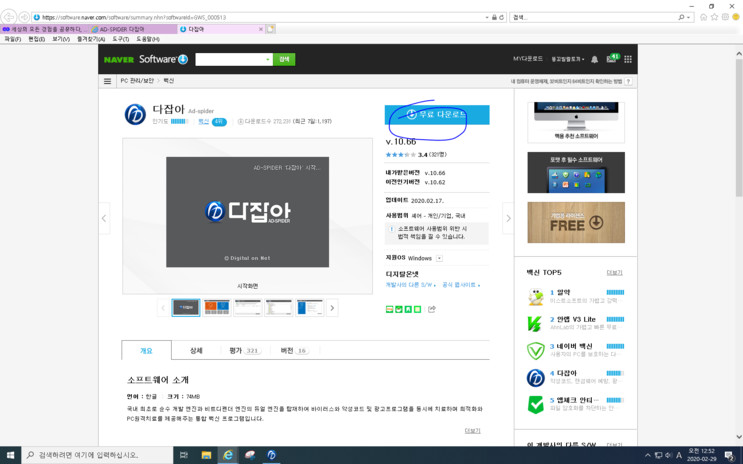
Task: Switch to the 개요 tab
Action: [146, 351]
